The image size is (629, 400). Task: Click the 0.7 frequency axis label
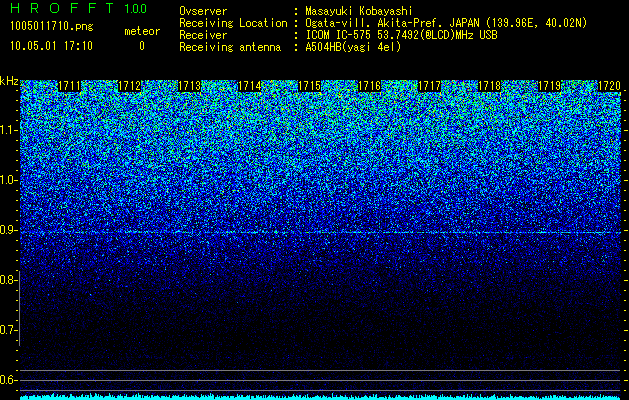click(8, 330)
